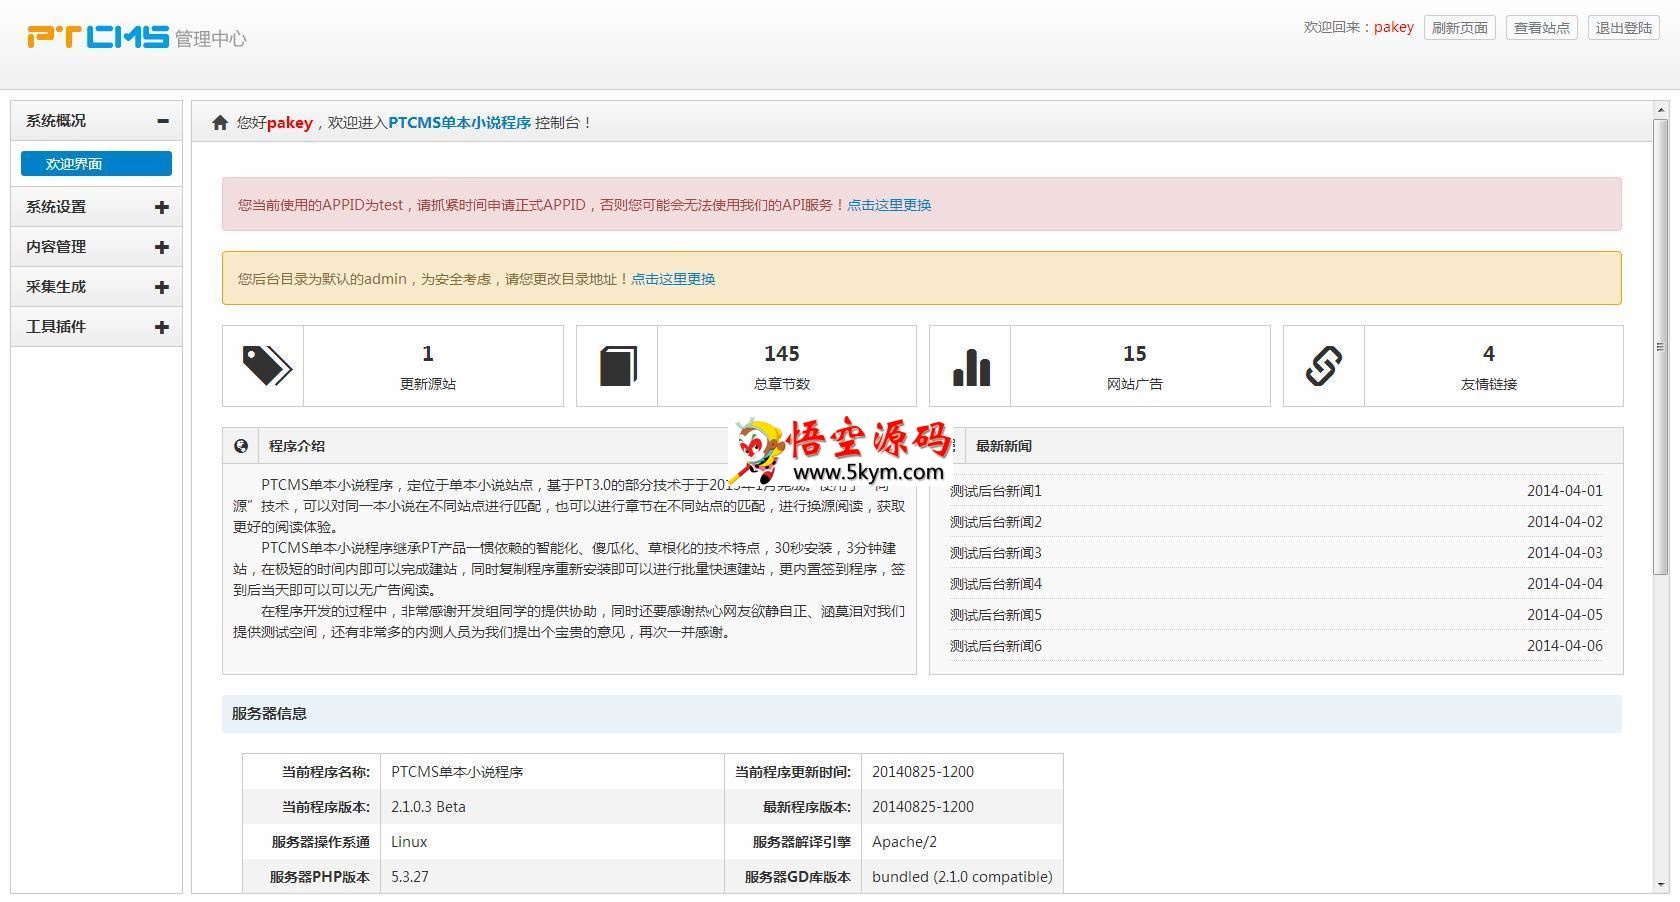1680x902 pixels.
Task: Click the chain link icon for 友情链接
Action: tap(1324, 366)
